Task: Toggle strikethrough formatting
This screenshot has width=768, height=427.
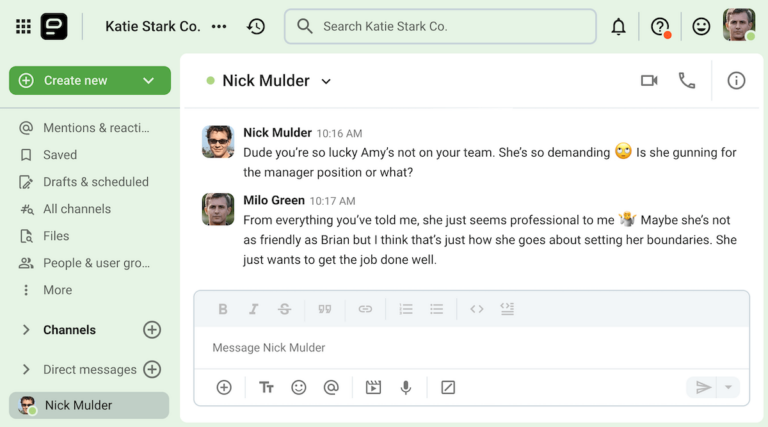Action: click(x=284, y=309)
